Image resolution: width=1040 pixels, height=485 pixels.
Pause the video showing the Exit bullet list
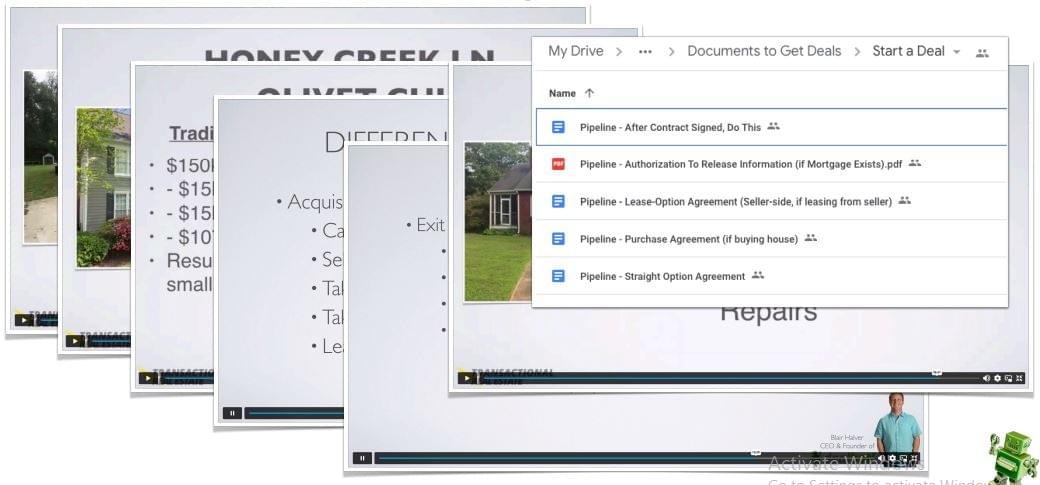click(362, 458)
